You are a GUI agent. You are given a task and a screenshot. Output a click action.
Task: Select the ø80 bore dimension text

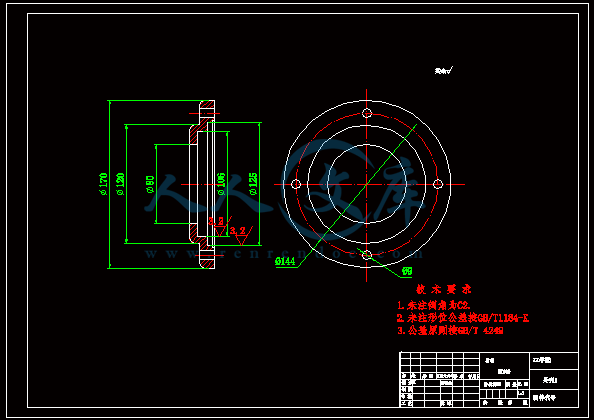click(x=150, y=184)
